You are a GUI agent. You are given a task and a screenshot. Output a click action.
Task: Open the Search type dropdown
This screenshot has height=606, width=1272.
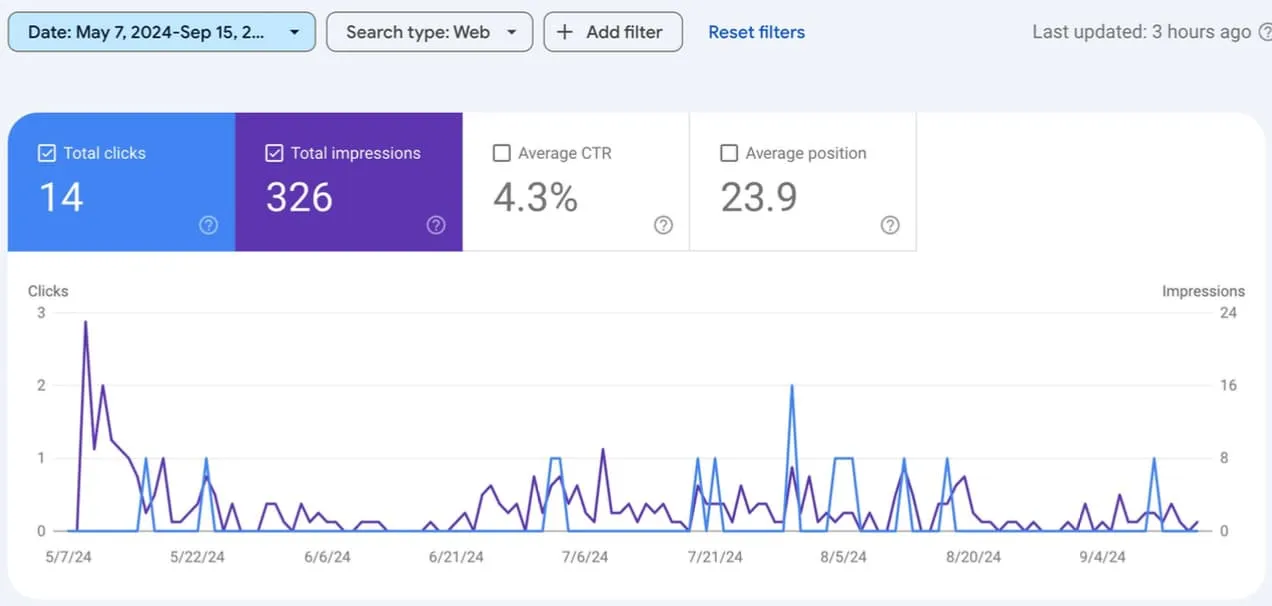pyautogui.click(x=429, y=31)
